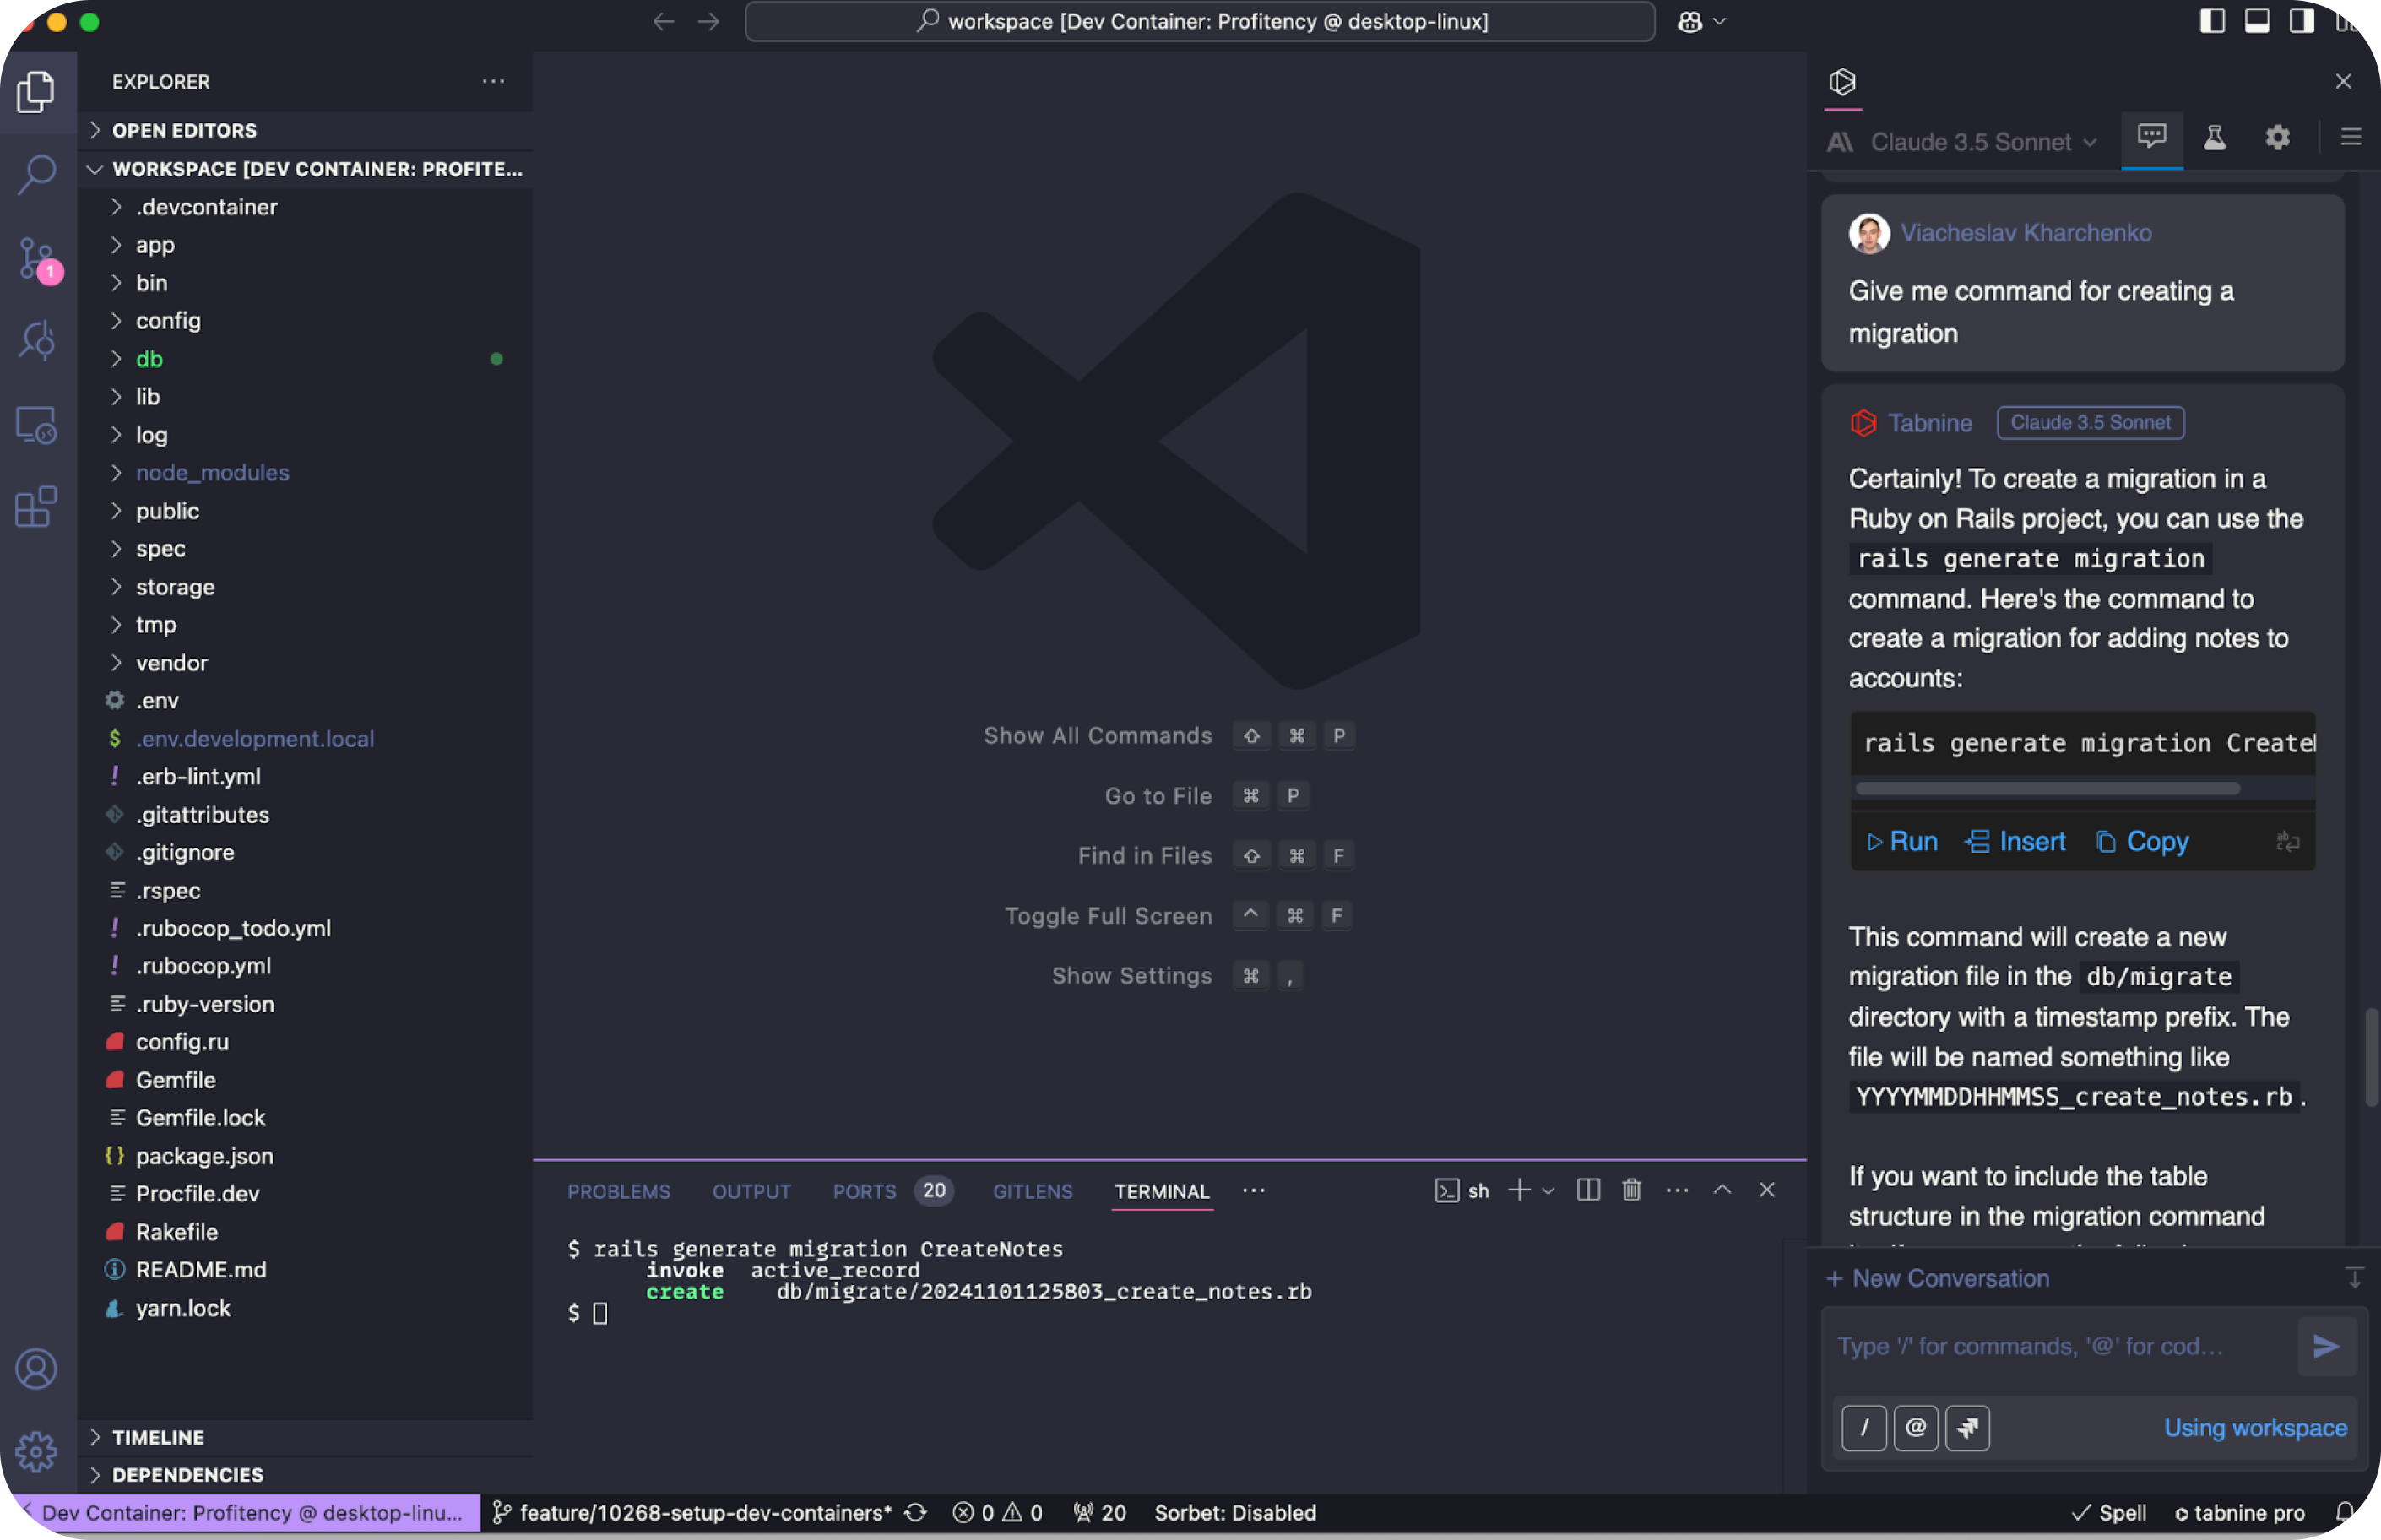Open the Tabnine flask test icon

pyautogui.click(x=2214, y=138)
